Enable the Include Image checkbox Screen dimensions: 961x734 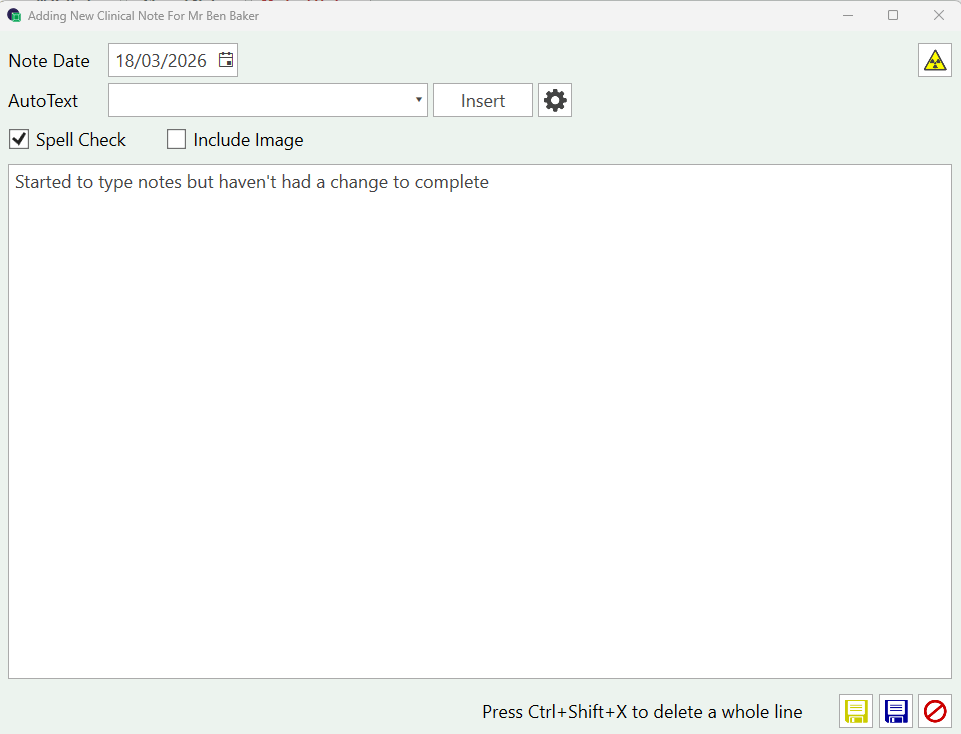[176, 139]
